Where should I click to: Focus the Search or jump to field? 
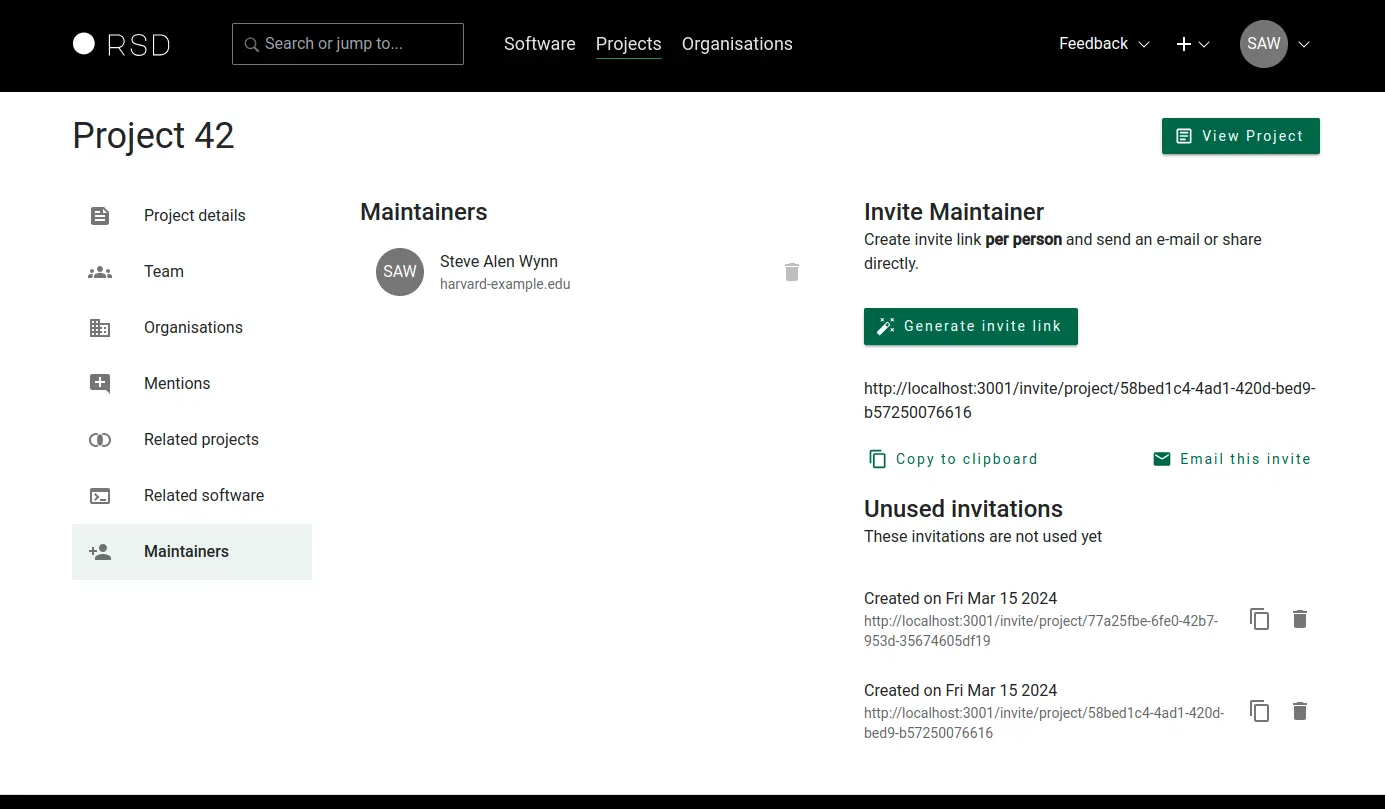(x=348, y=44)
